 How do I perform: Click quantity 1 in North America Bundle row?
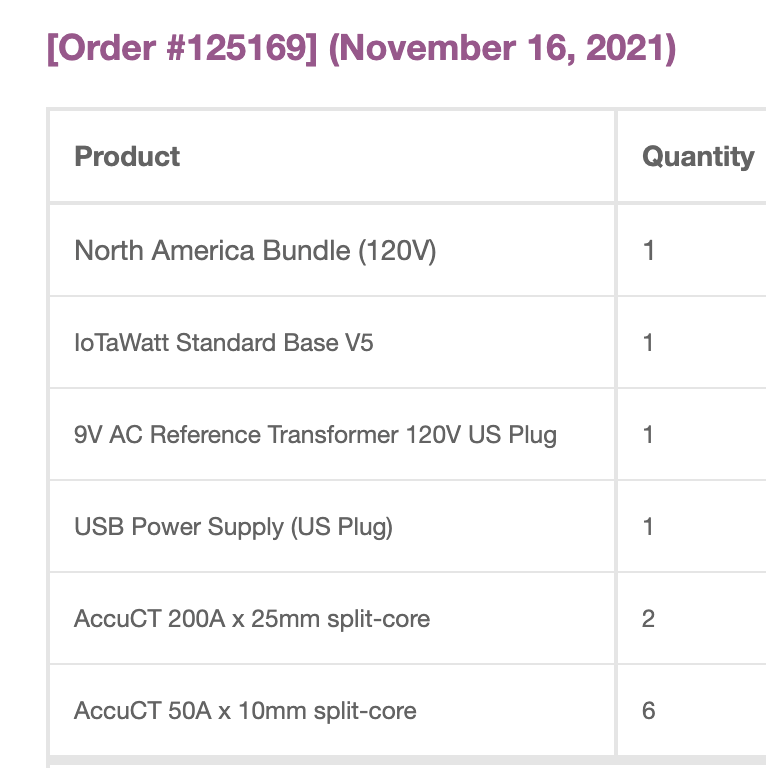649,250
